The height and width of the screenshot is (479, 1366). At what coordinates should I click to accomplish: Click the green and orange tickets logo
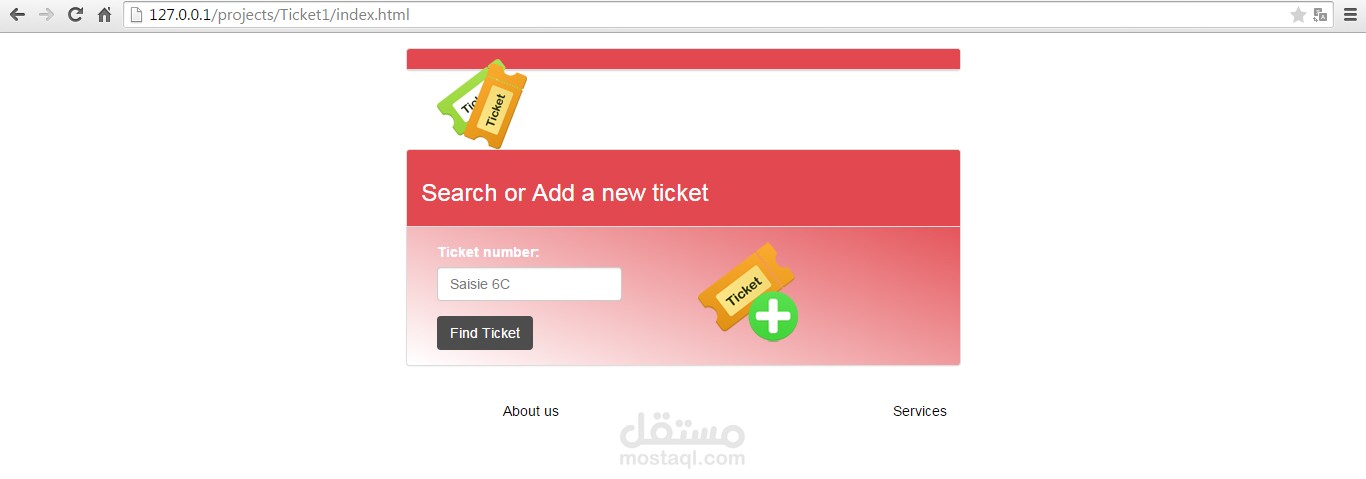[x=483, y=104]
